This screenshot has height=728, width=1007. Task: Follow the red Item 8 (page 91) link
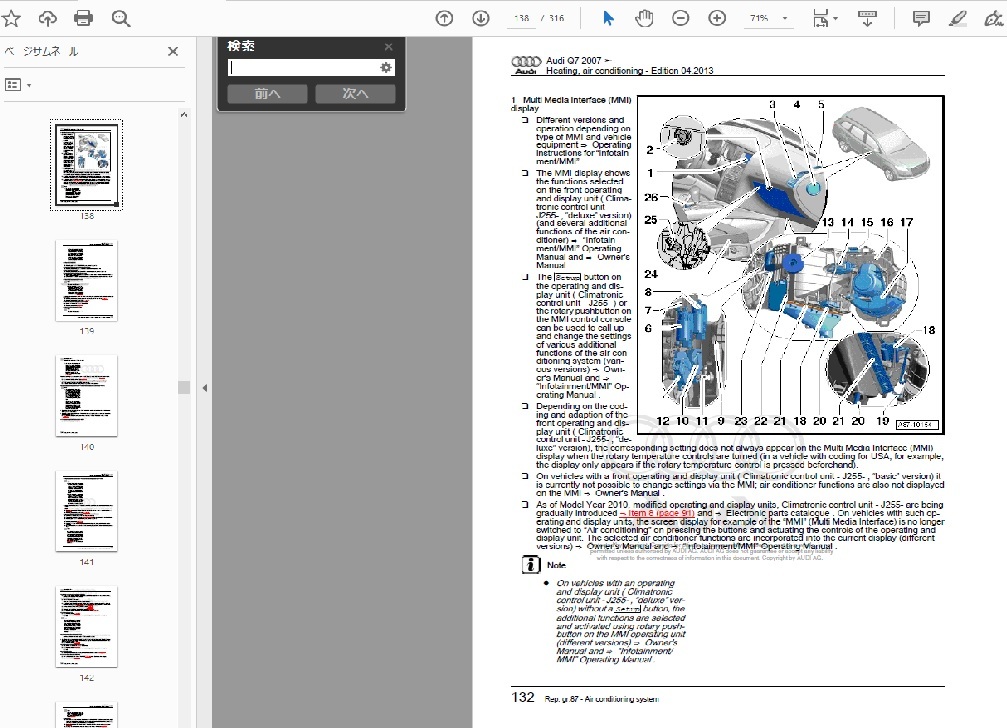656,514
